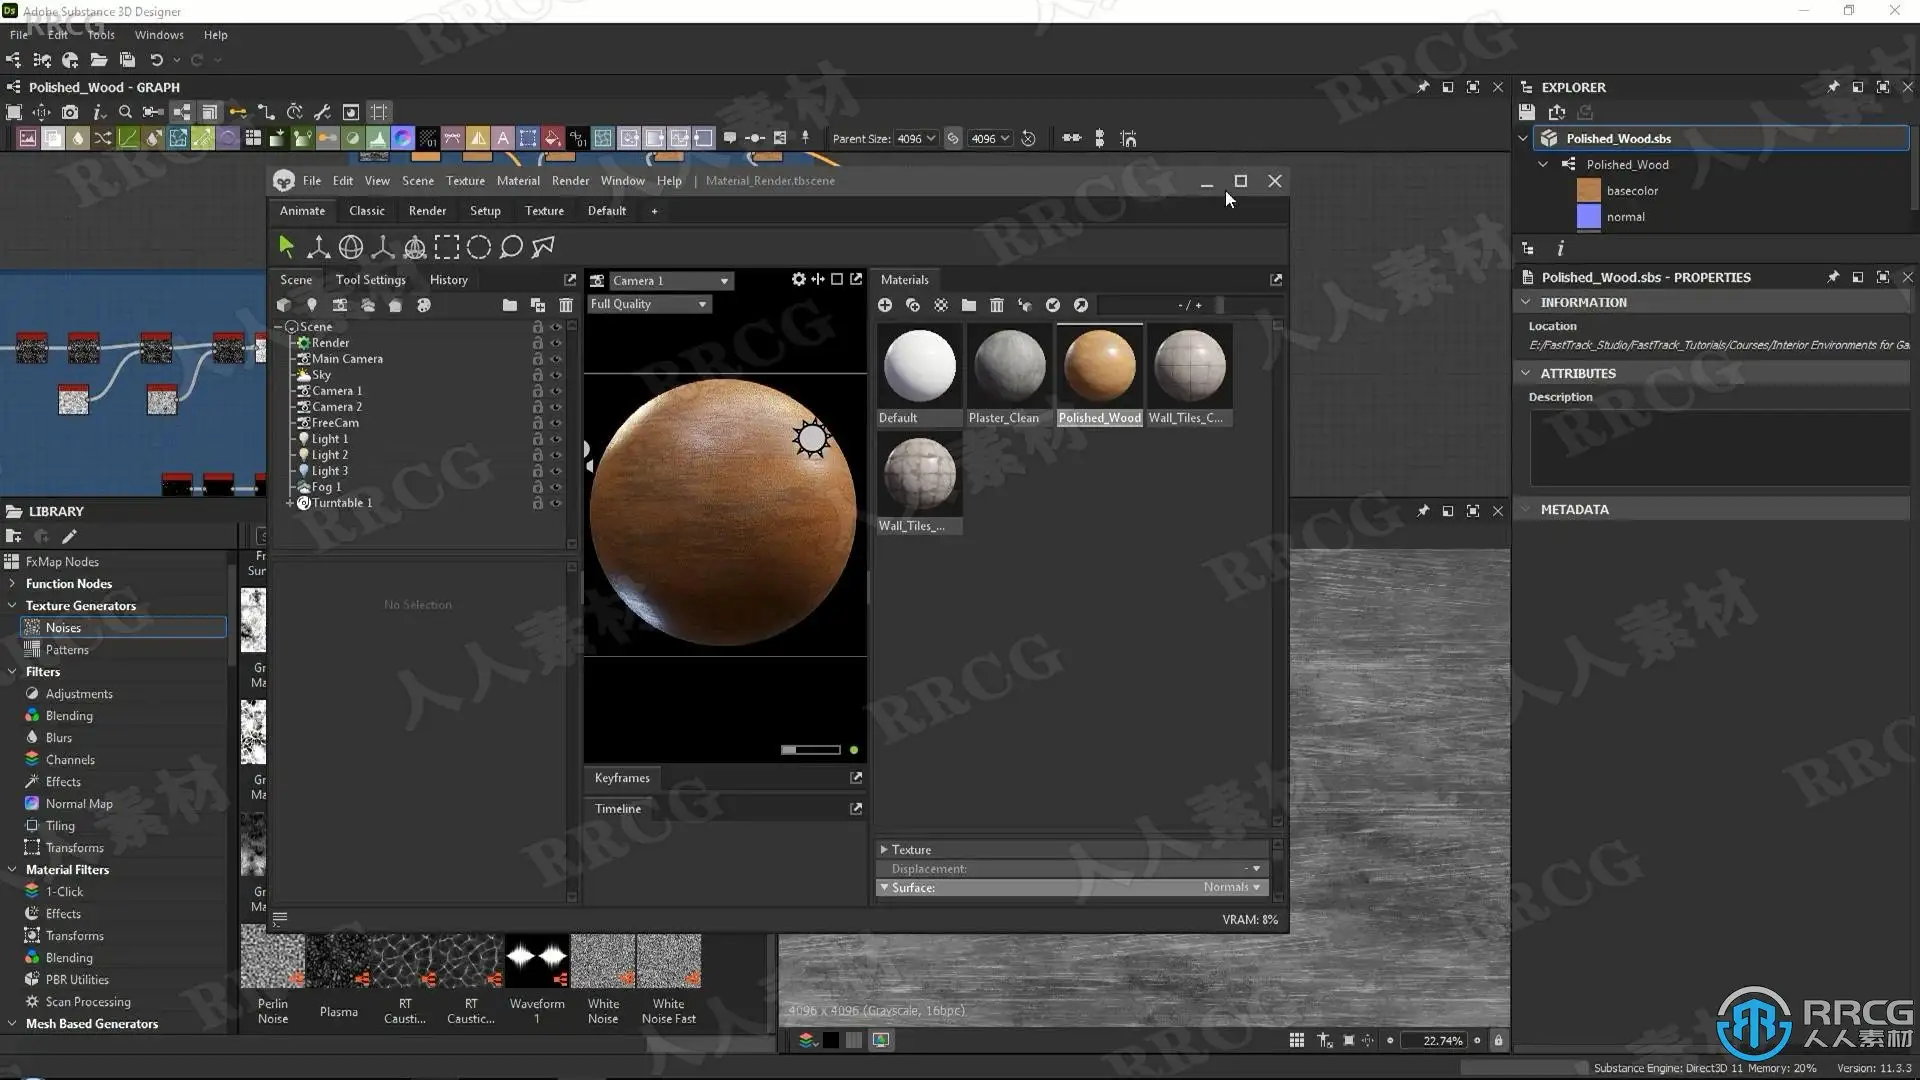
Task: Open library edit pencil icon
Action: 69,536
